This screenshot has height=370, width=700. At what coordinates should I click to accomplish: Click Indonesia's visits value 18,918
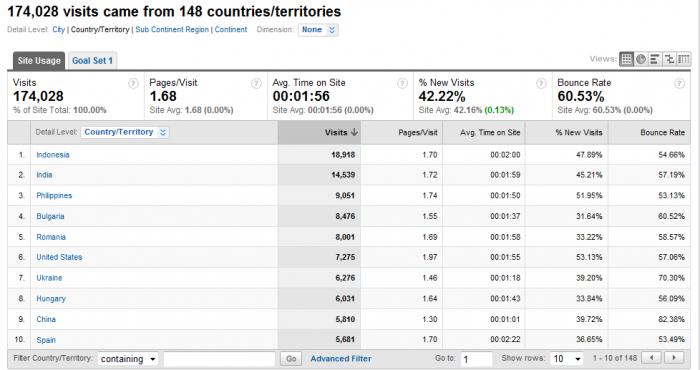click(343, 155)
